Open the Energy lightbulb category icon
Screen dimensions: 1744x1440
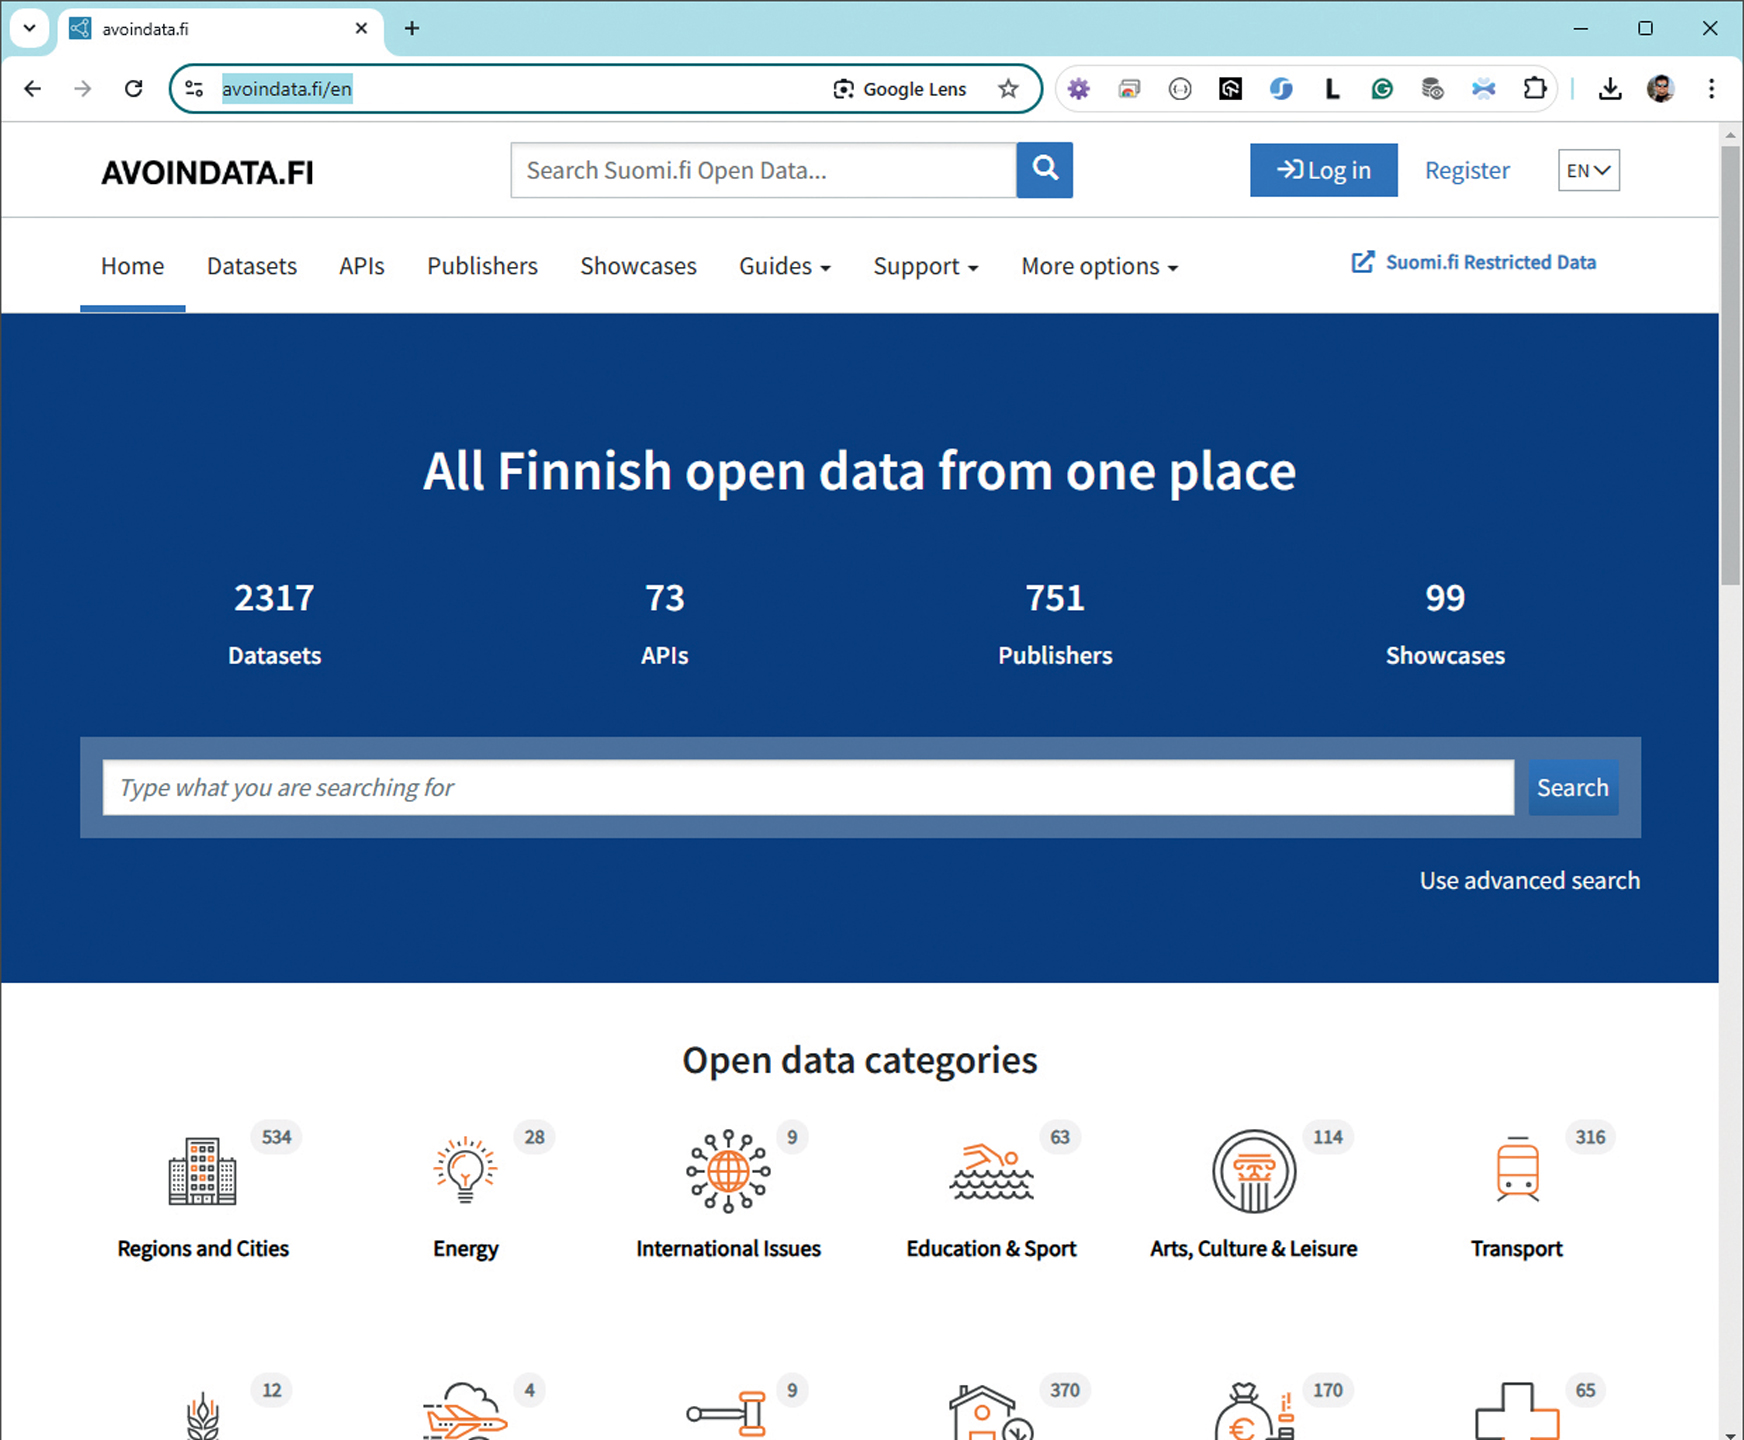465,1171
